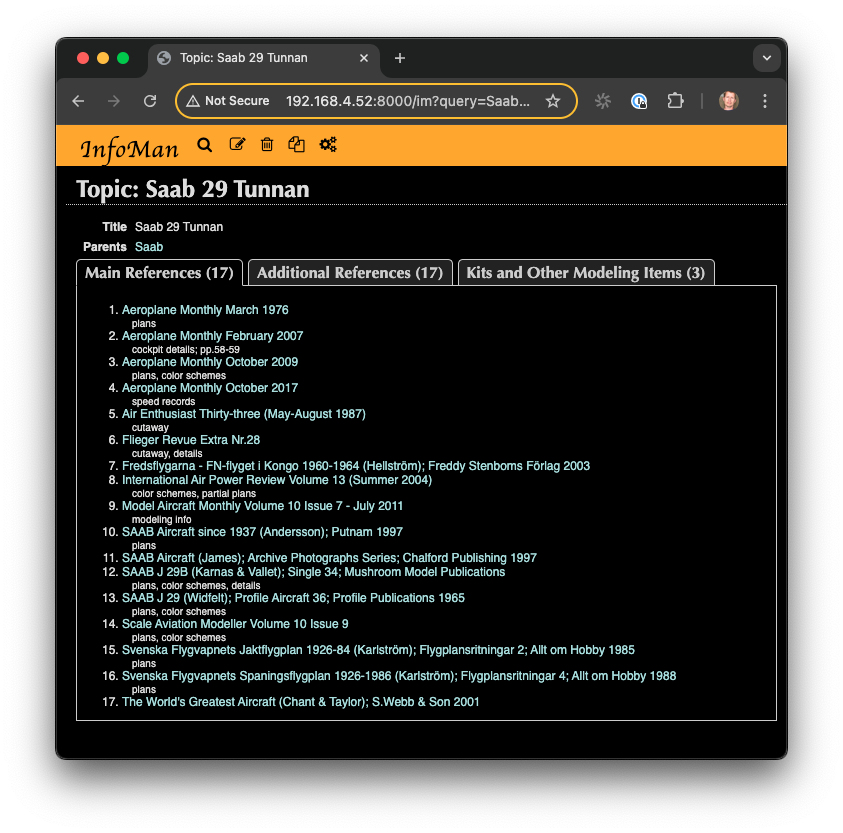Switch to the Additional References tab
This screenshot has height=833, width=843.
pos(350,273)
